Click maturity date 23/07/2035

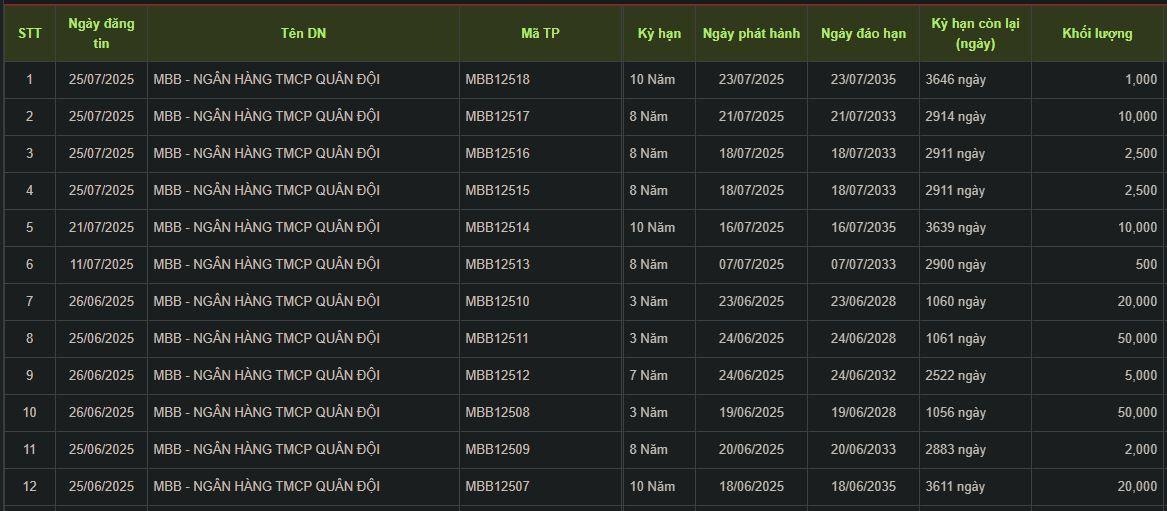pyautogui.click(x=863, y=80)
